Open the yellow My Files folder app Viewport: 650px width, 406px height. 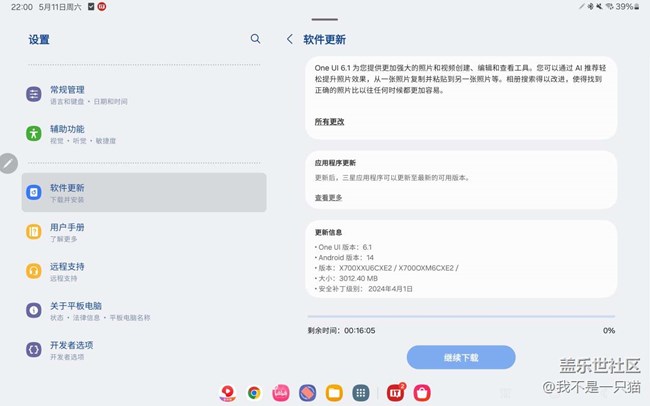pyautogui.click(x=334, y=393)
